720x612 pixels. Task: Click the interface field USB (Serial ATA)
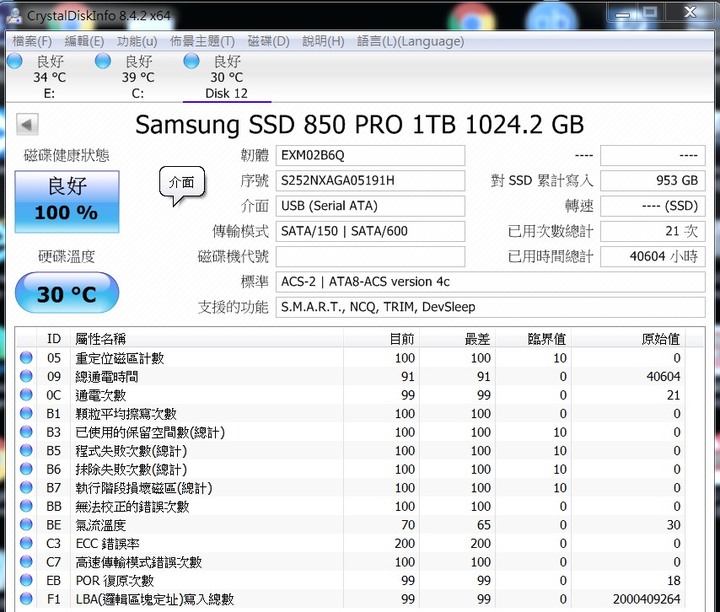pyautogui.click(x=370, y=206)
